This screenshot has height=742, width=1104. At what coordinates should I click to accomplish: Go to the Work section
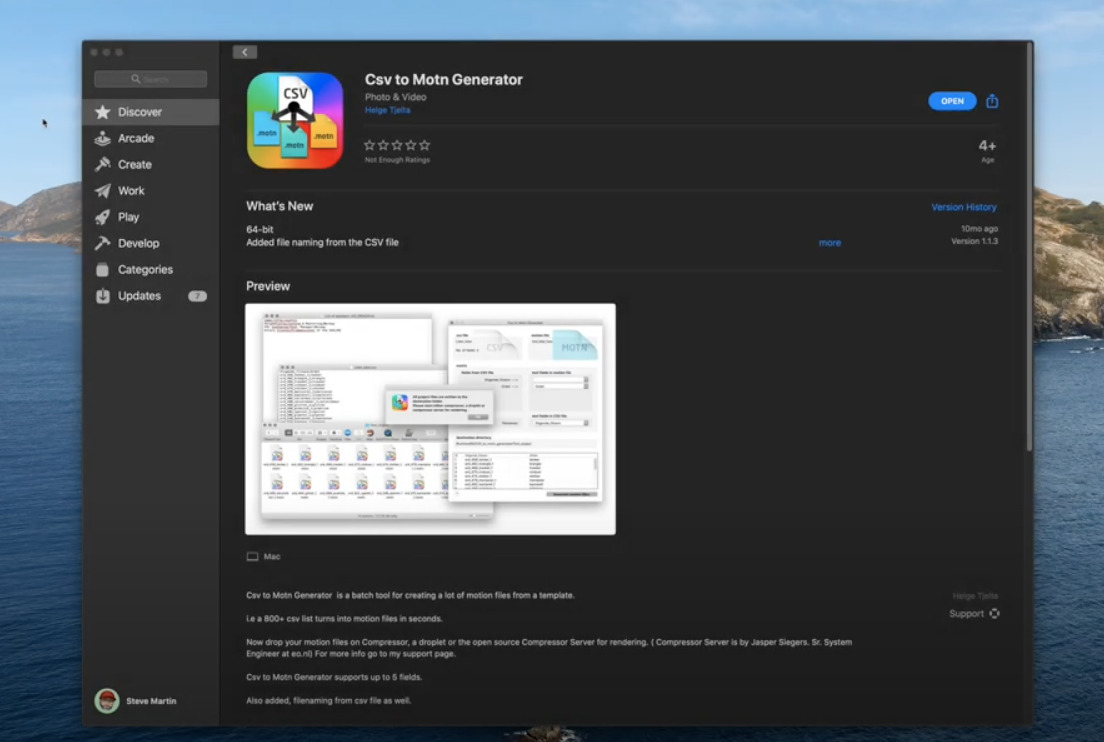(151, 191)
